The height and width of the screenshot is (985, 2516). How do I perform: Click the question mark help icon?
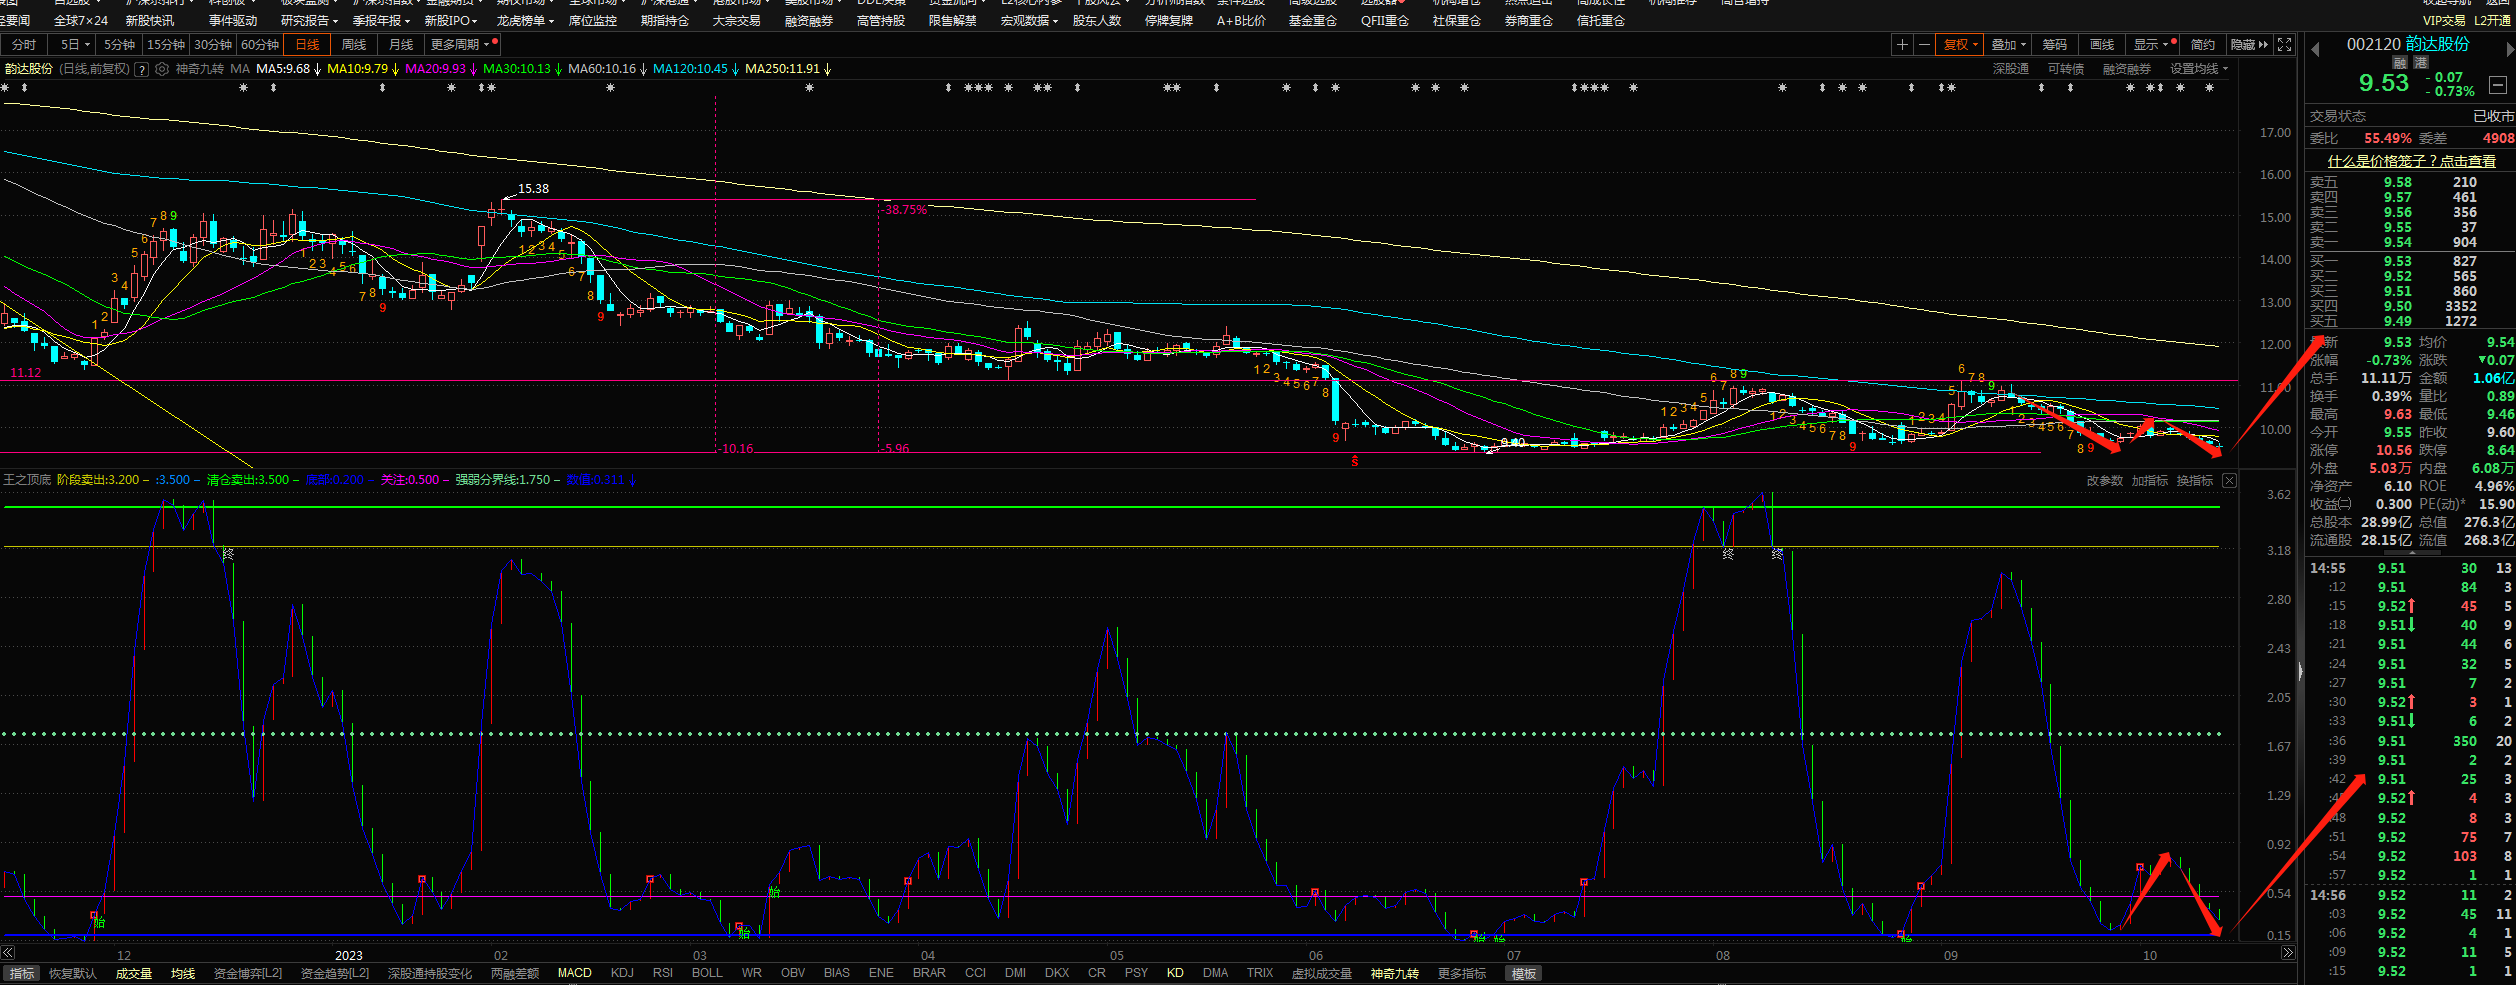(142, 69)
